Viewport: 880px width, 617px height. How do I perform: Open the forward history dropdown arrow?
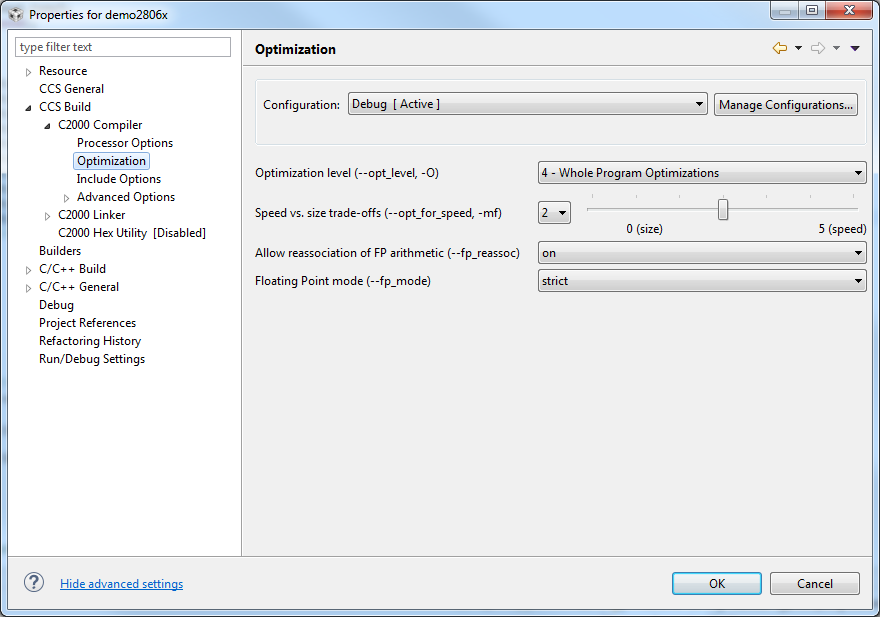tap(836, 48)
